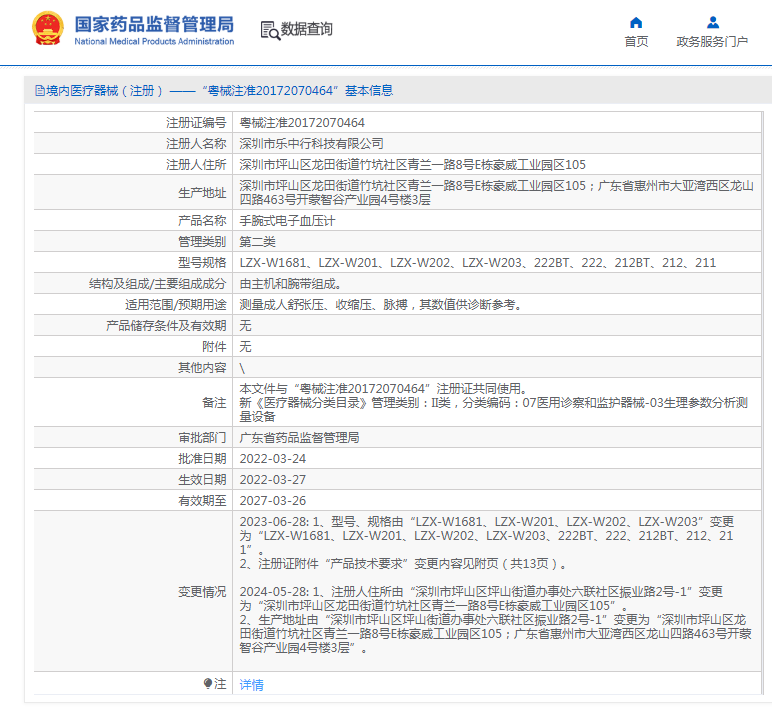
Task: Open the 政务服务门户 link text
Action: pos(712,41)
